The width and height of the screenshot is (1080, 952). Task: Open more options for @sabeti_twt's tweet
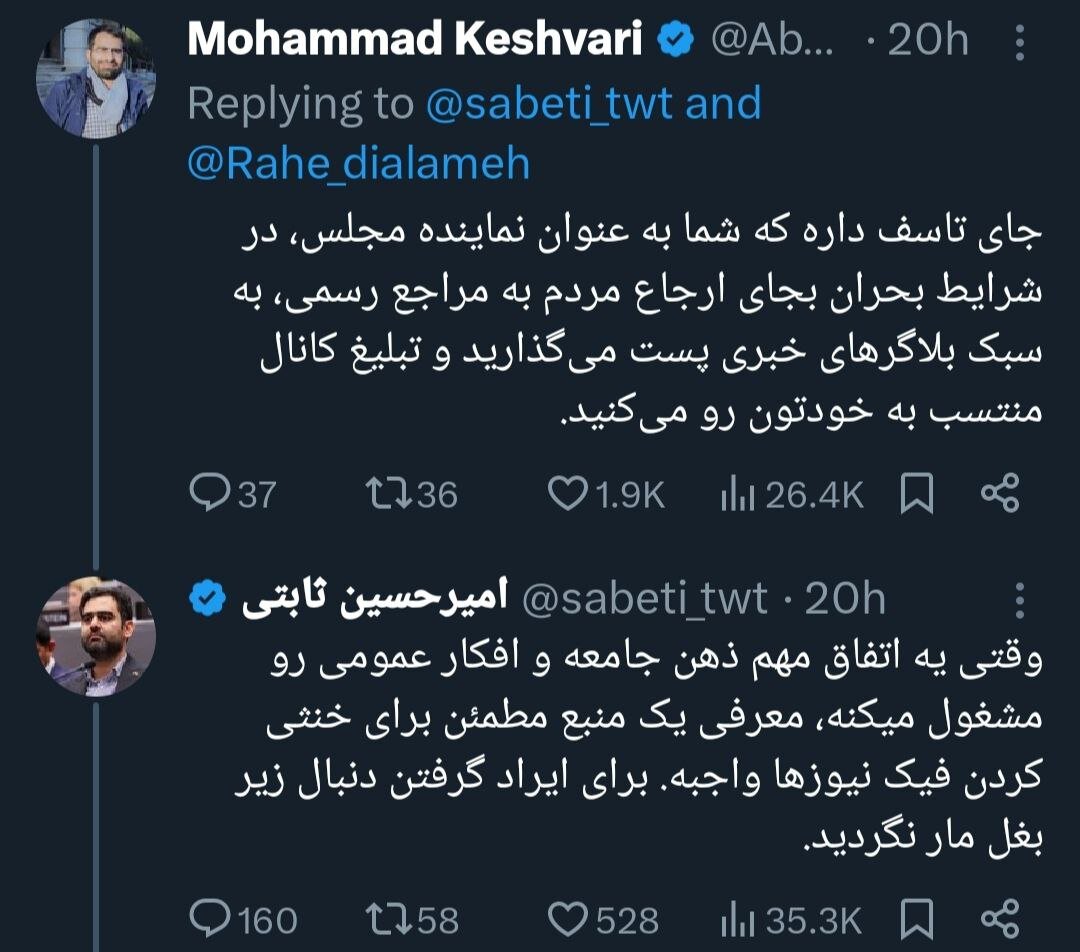[x=1019, y=600]
